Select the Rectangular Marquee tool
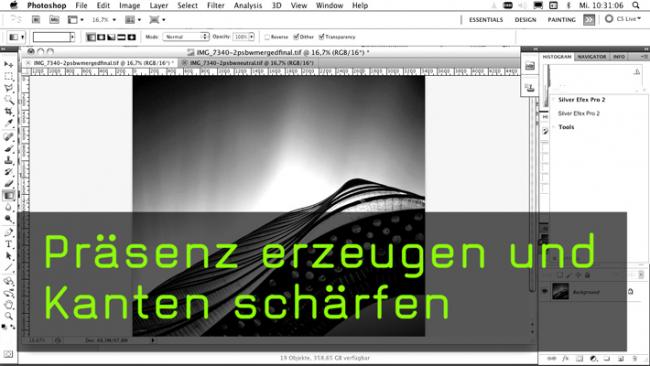This screenshot has height=366, width=650. click(x=8, y=77)
